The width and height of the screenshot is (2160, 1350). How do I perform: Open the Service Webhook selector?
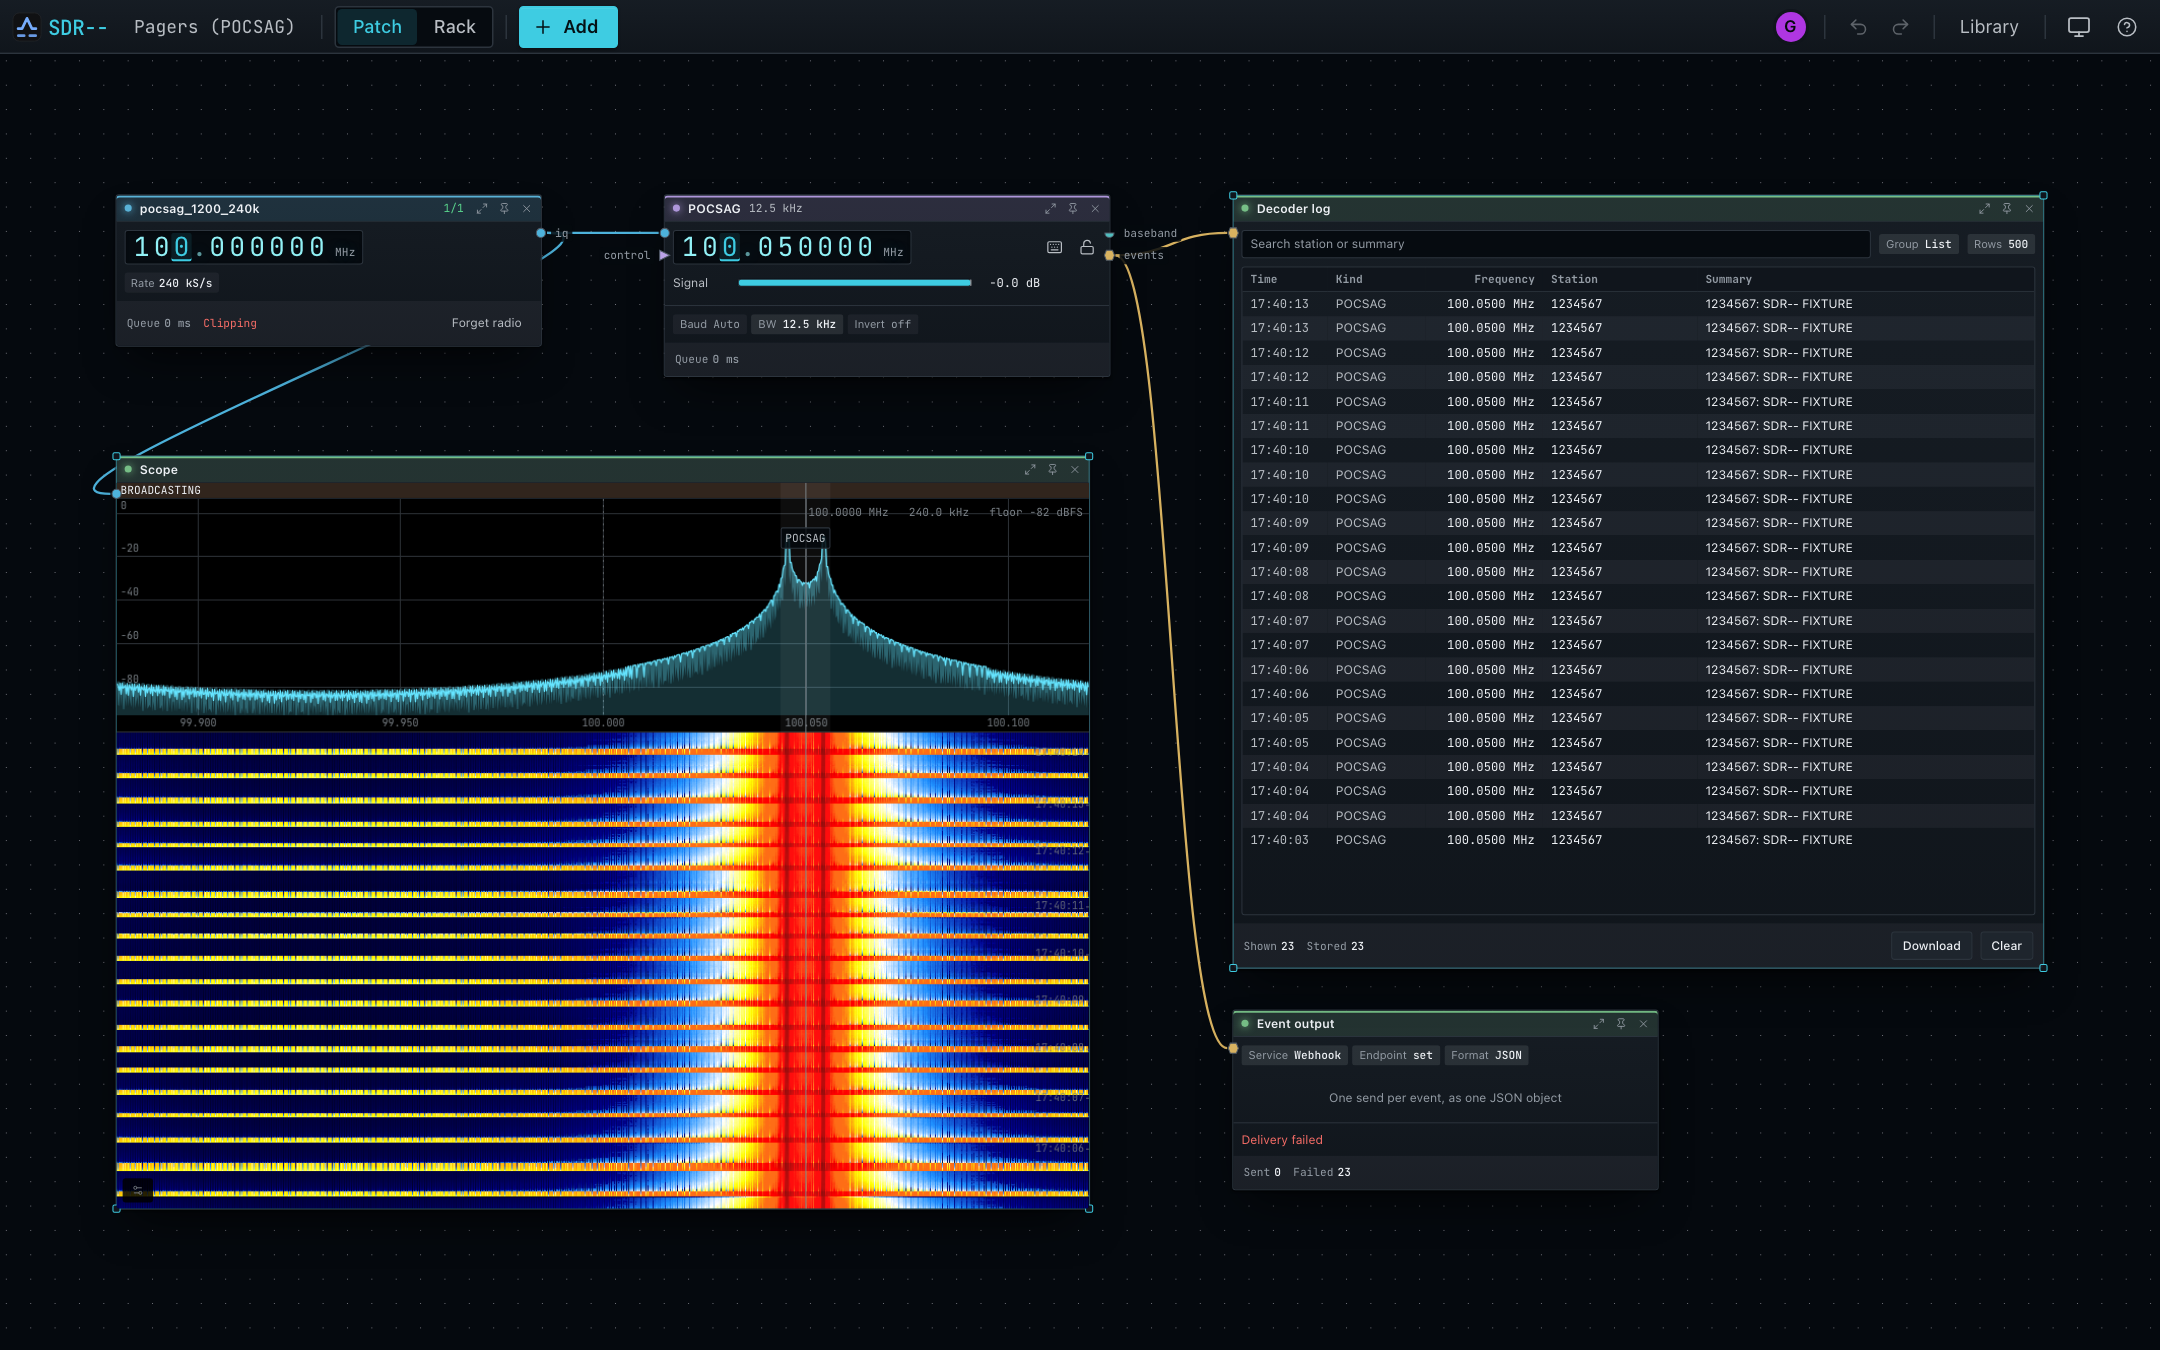1294,1055
